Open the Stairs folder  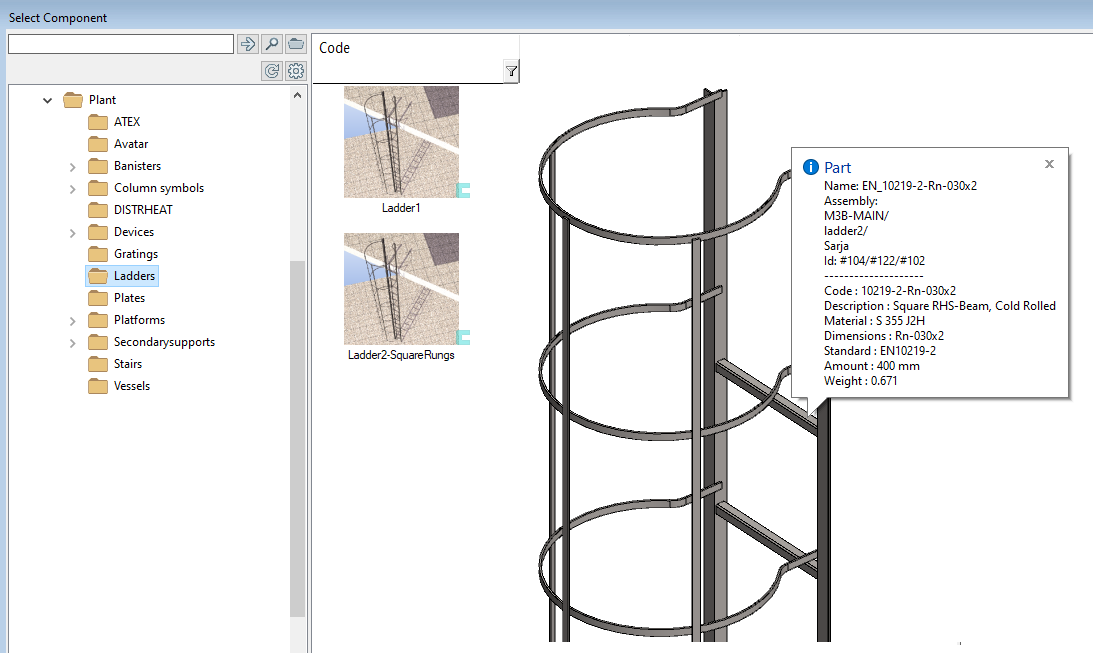(x=127, y=364)
